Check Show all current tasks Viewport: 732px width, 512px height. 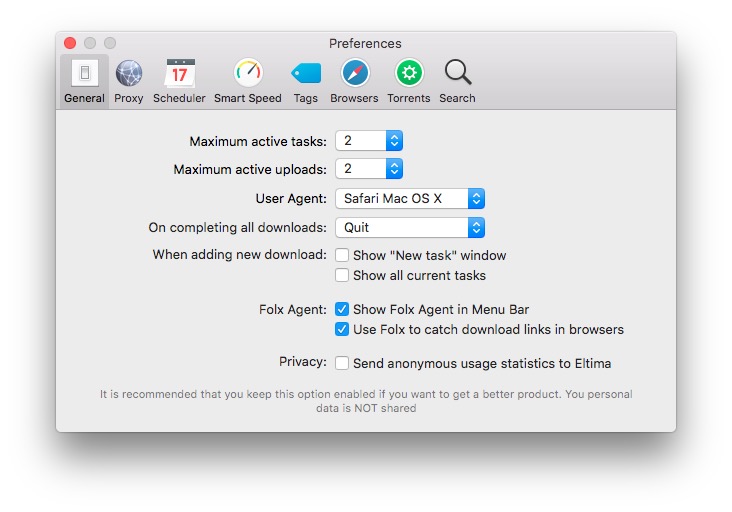[x=342, y=275]
